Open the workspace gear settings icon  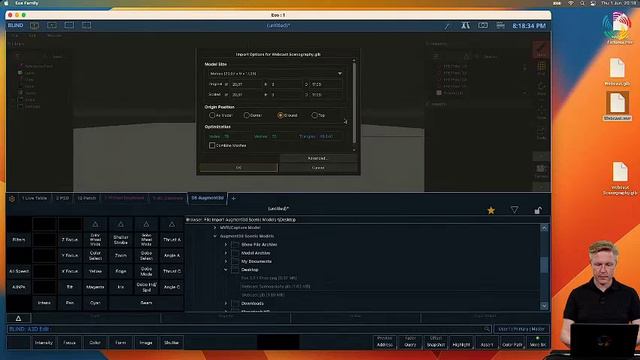12,199
